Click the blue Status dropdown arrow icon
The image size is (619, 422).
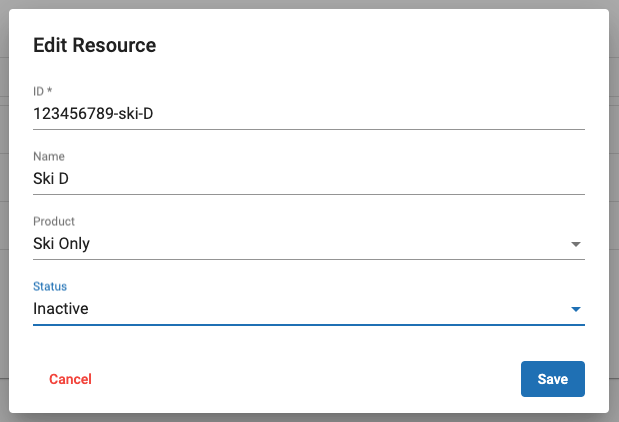click(575, 309)
